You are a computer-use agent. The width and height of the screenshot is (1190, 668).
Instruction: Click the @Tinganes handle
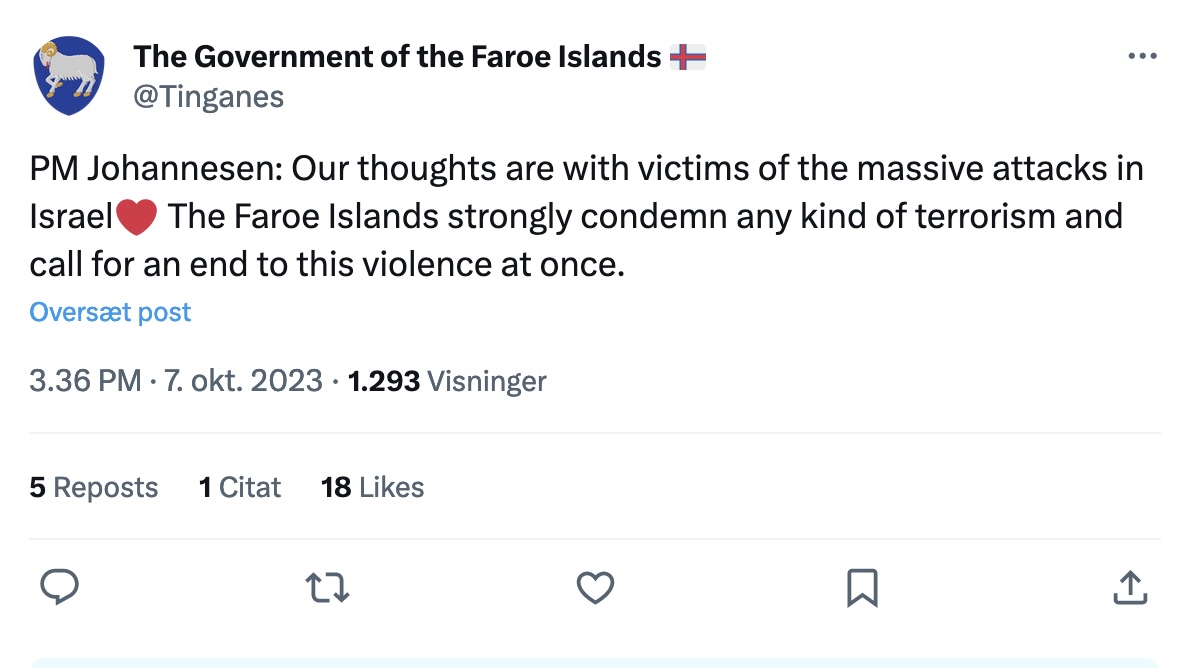pyautogui.click(x=209, y=97)
